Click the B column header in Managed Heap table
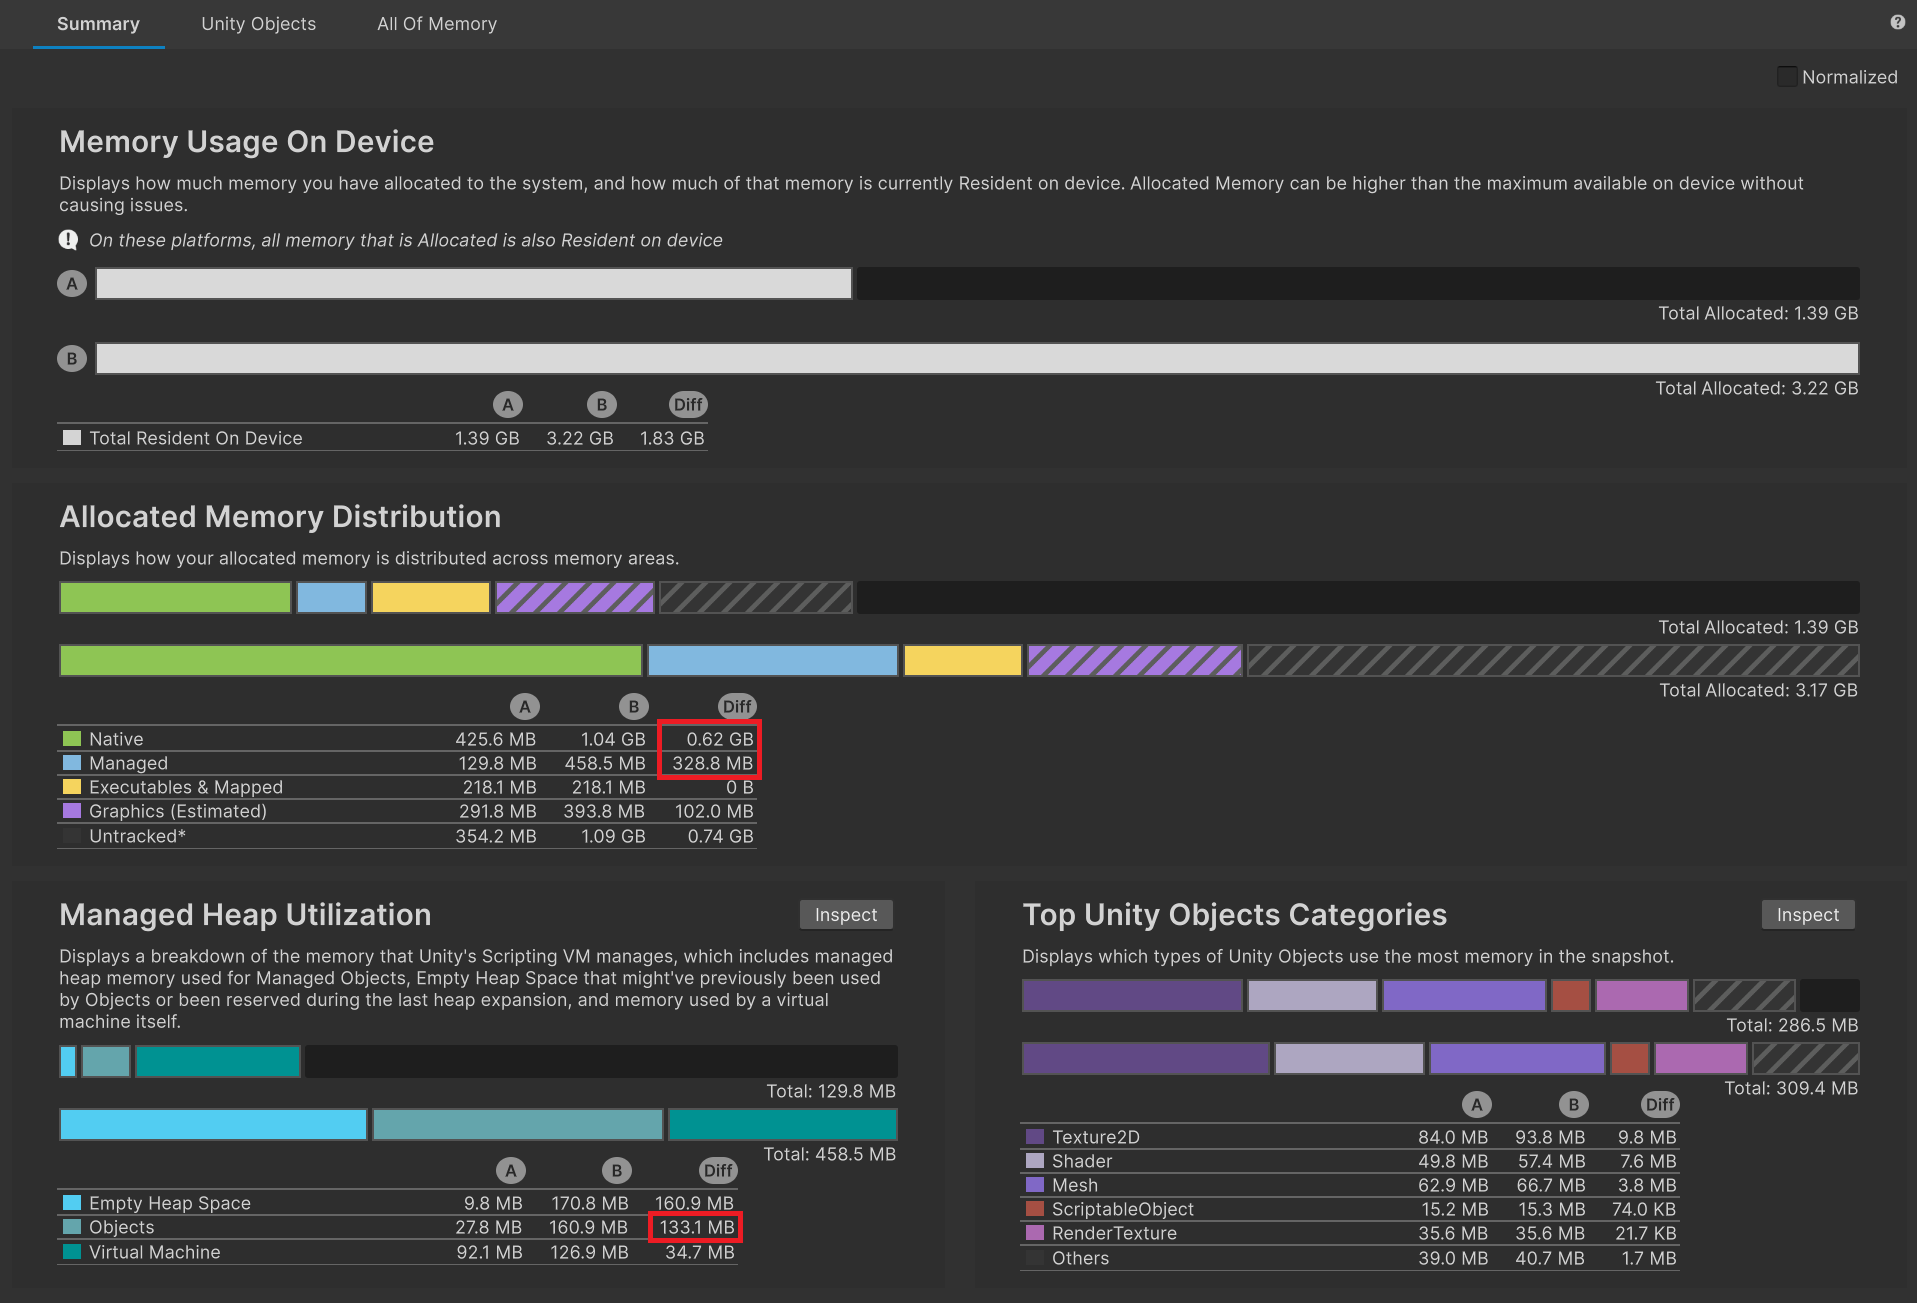The width and height of the screenshot is (1917, 1303). click(x=616, y=1171)
